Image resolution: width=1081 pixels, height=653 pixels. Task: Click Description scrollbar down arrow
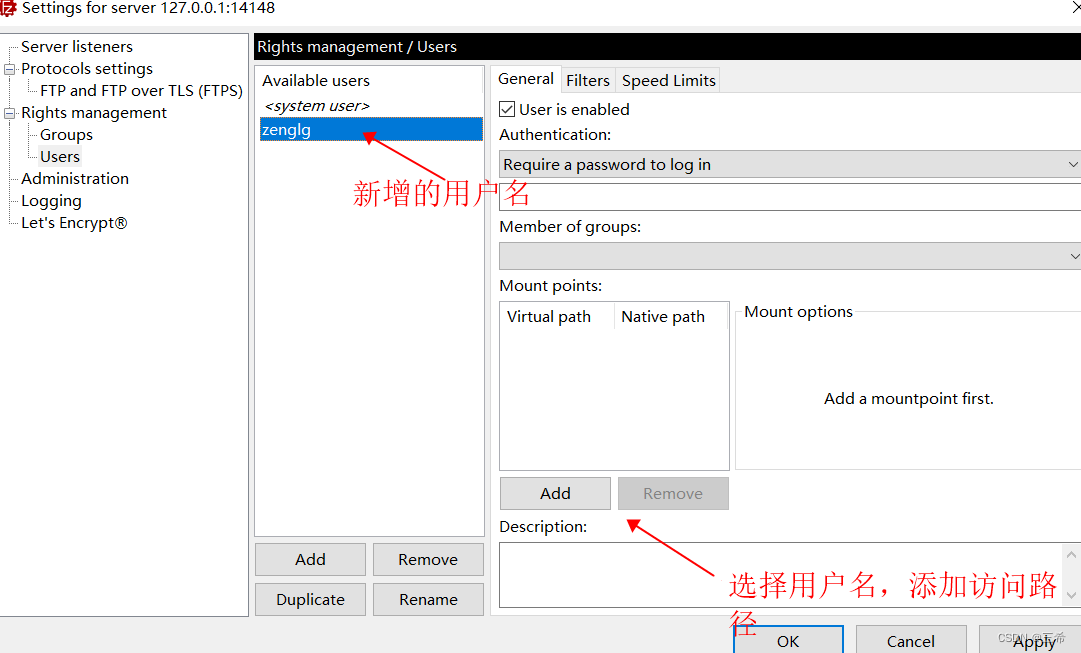(1071, 595)
